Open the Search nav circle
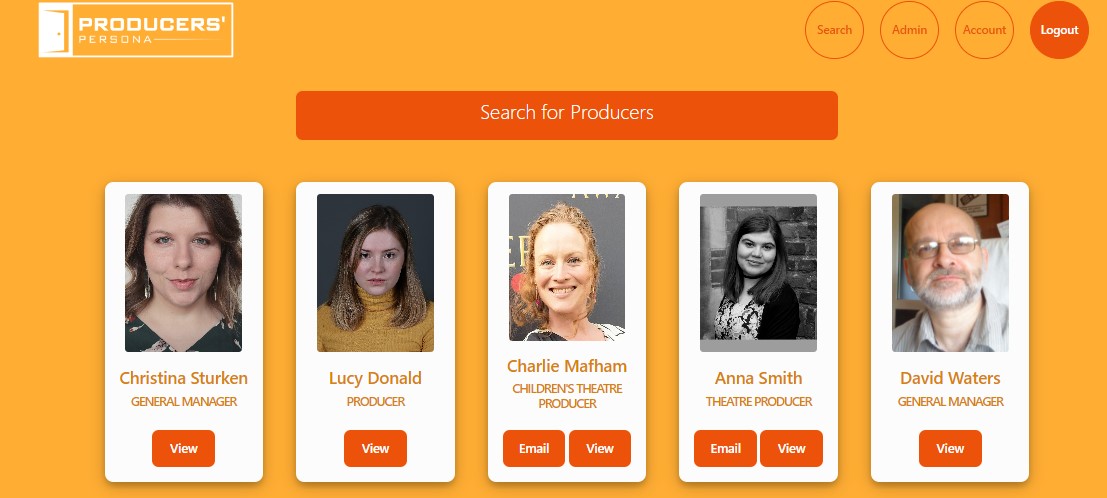This screenshot has width=1107, height=498. pos(834,30)
